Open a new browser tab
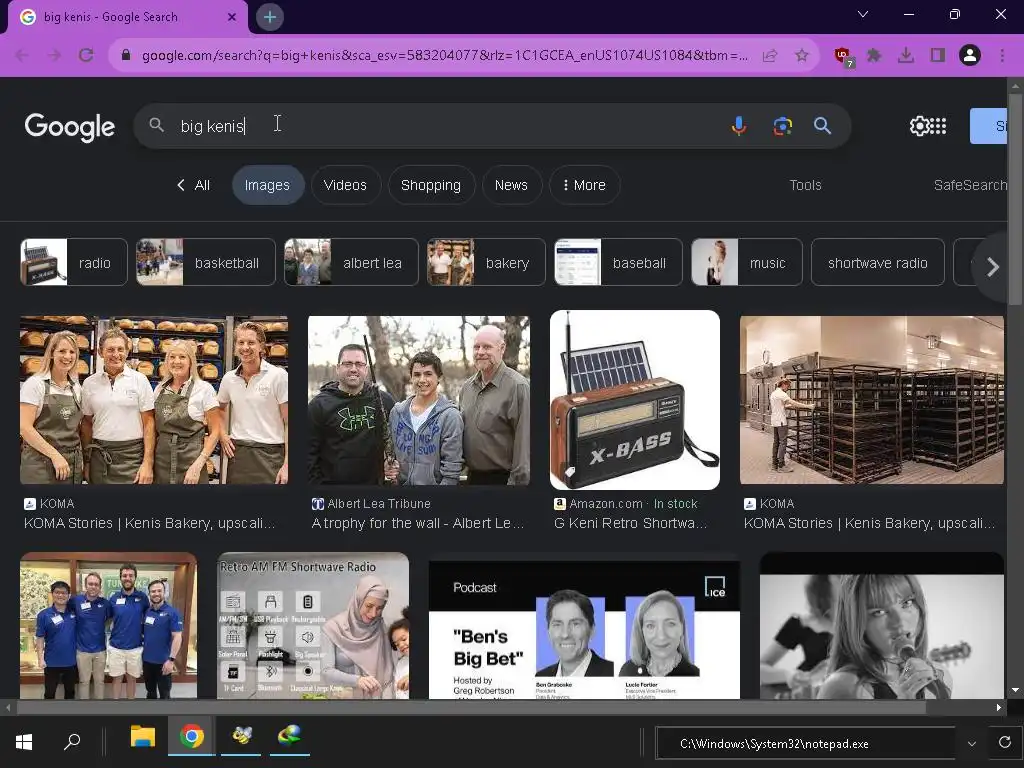The height and width of the screenshot is (768, 1024). click(x=270, y=17)
